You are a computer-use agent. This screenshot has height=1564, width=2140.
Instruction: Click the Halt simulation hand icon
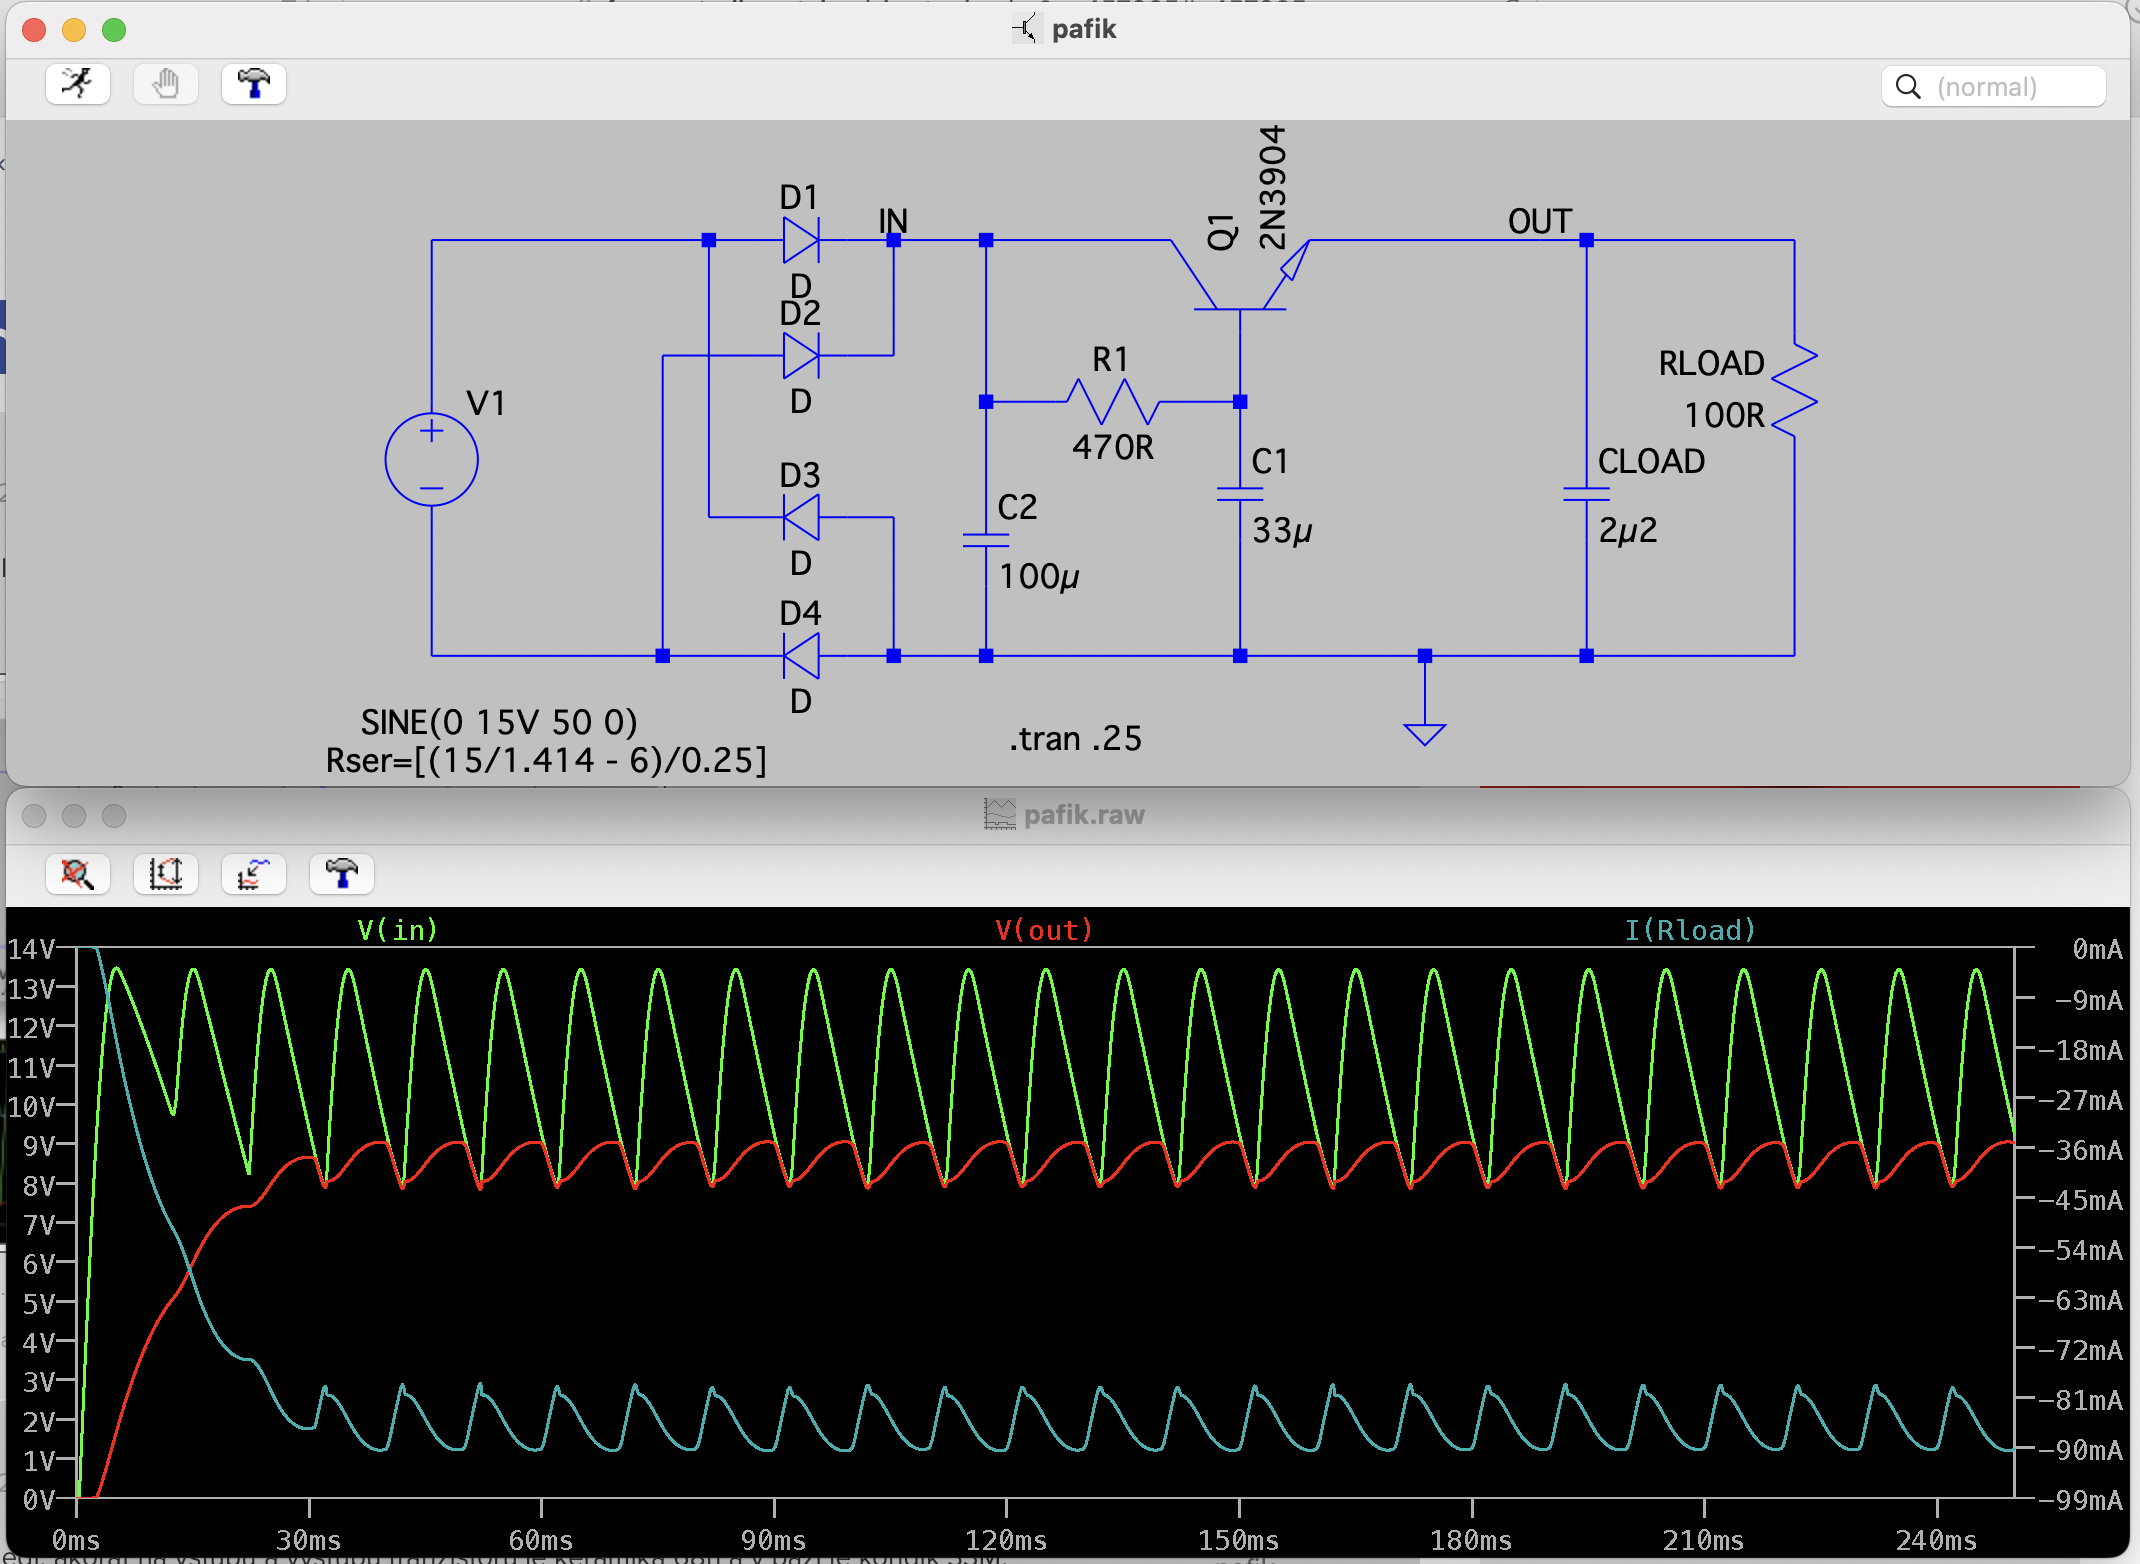point(165,84)
